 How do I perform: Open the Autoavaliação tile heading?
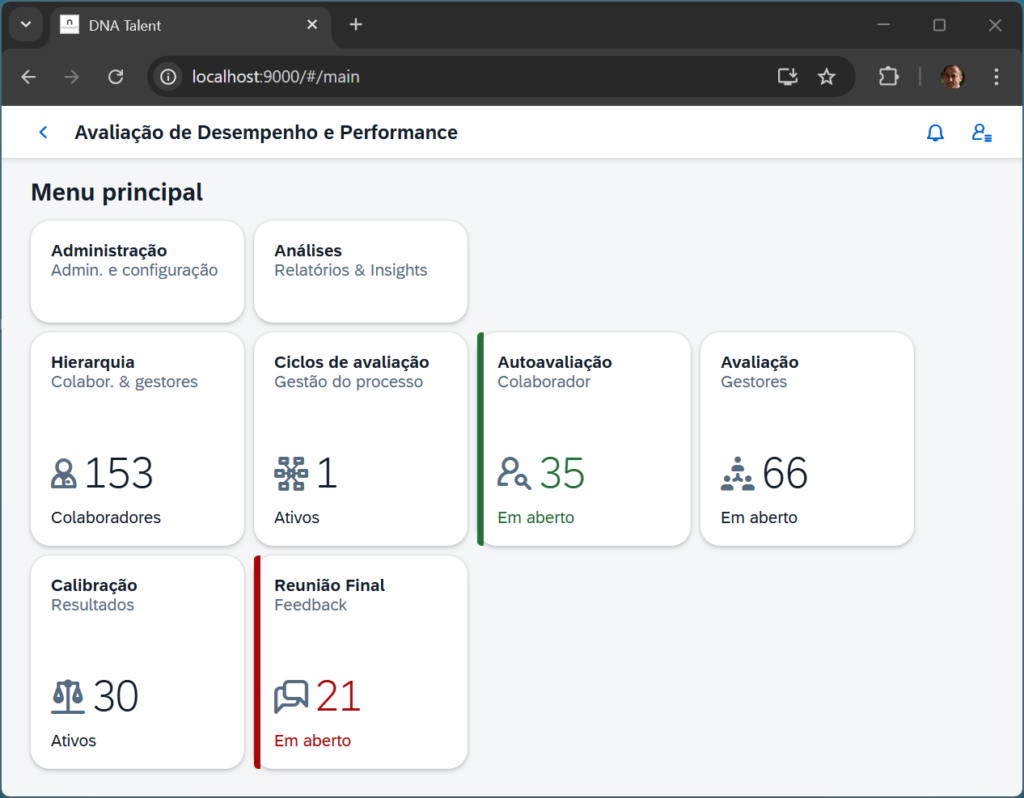click(x=554, y=362)
